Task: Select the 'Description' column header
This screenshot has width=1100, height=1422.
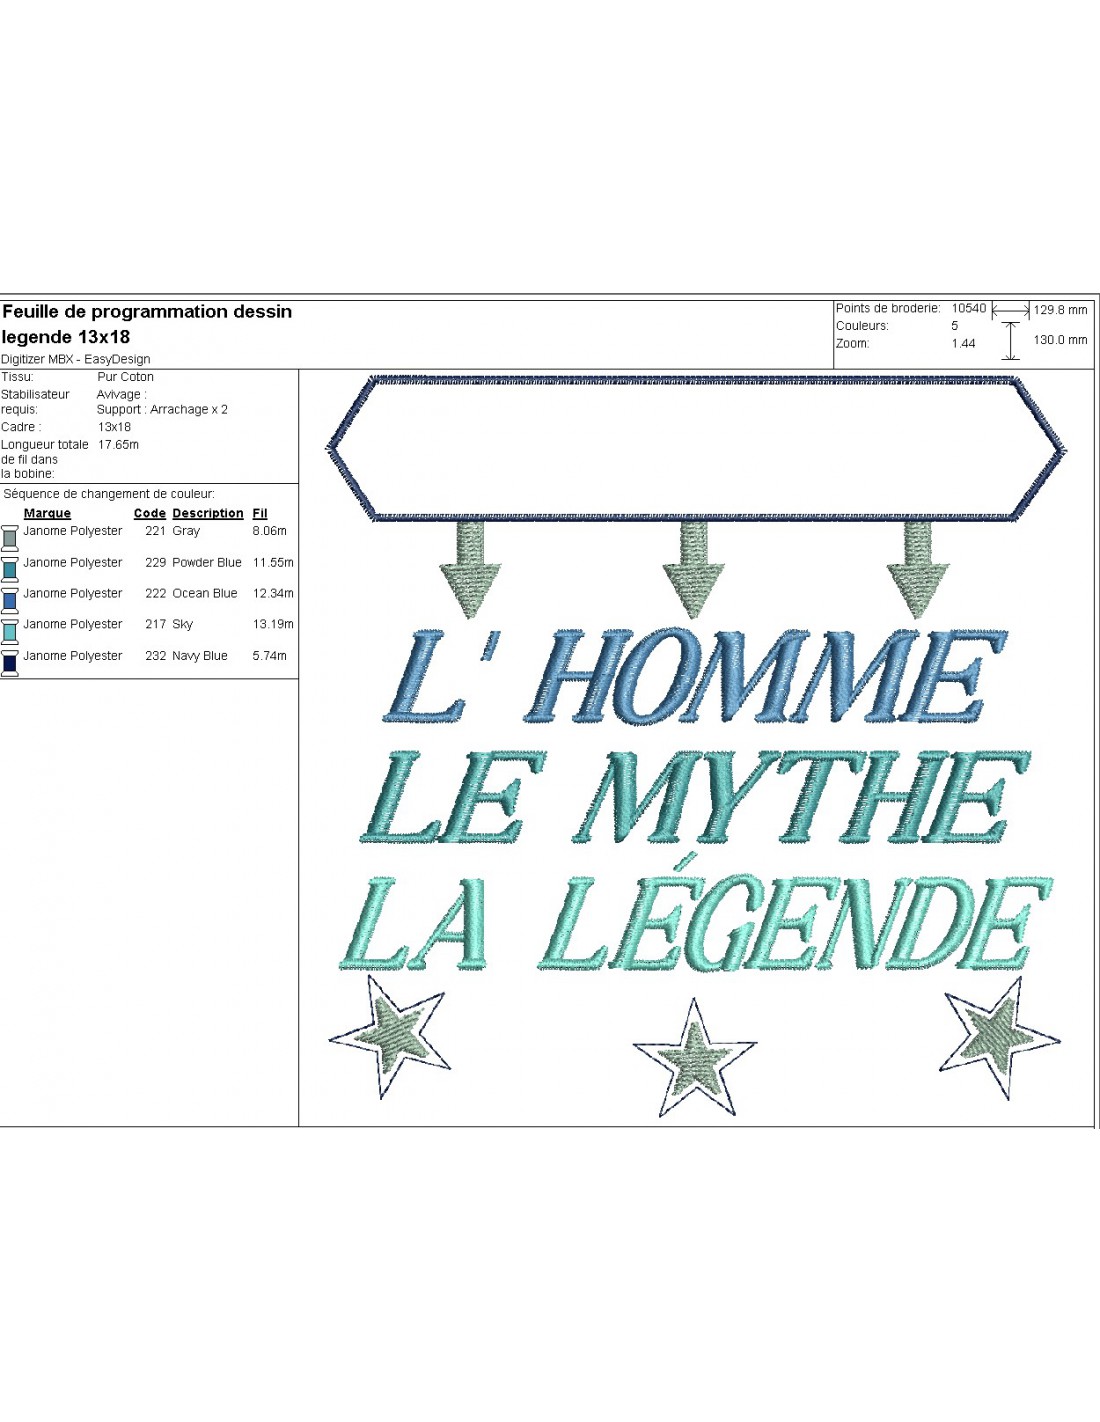Action: [208, 513]
